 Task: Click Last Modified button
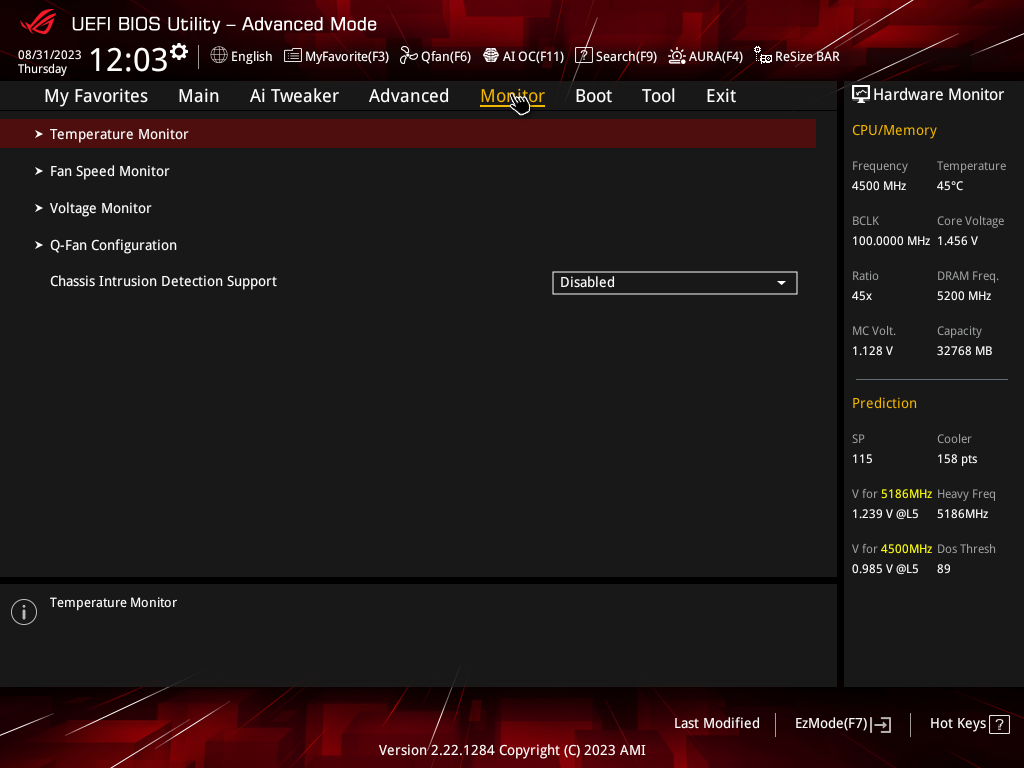(x=717, y=724)
